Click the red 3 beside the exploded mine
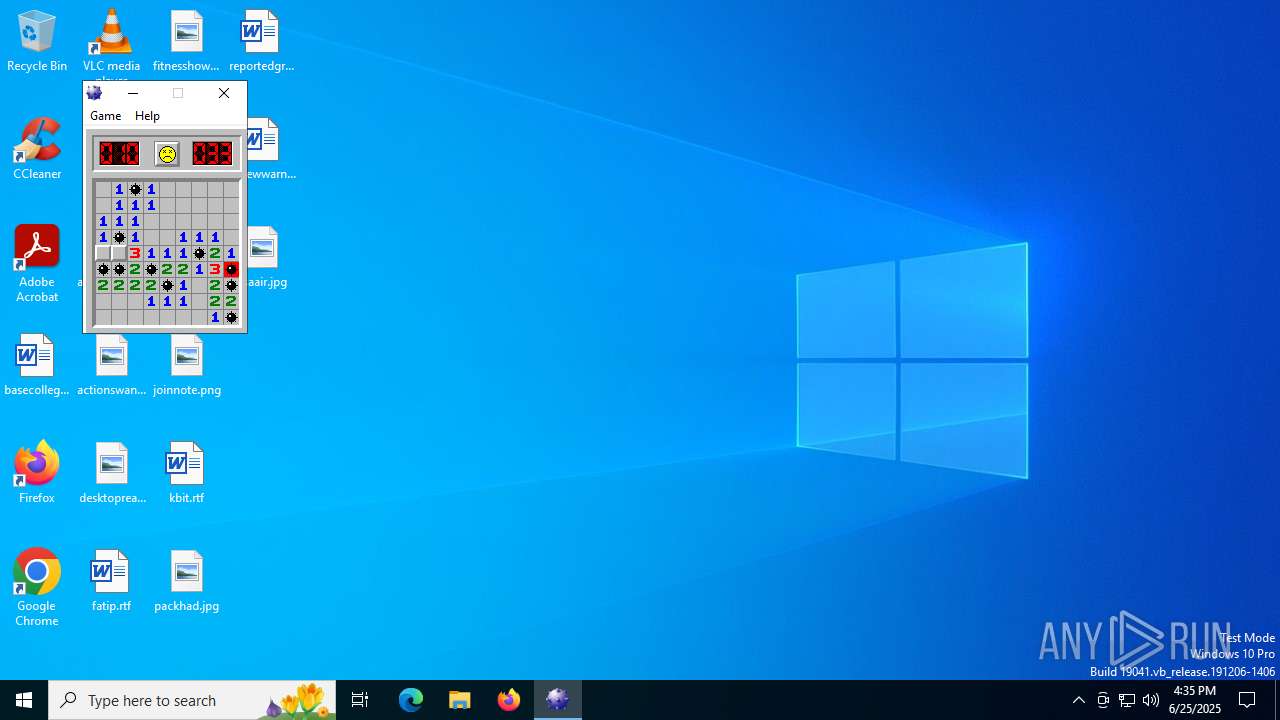This screenshot has width=1280, height=720. (215, 269)
